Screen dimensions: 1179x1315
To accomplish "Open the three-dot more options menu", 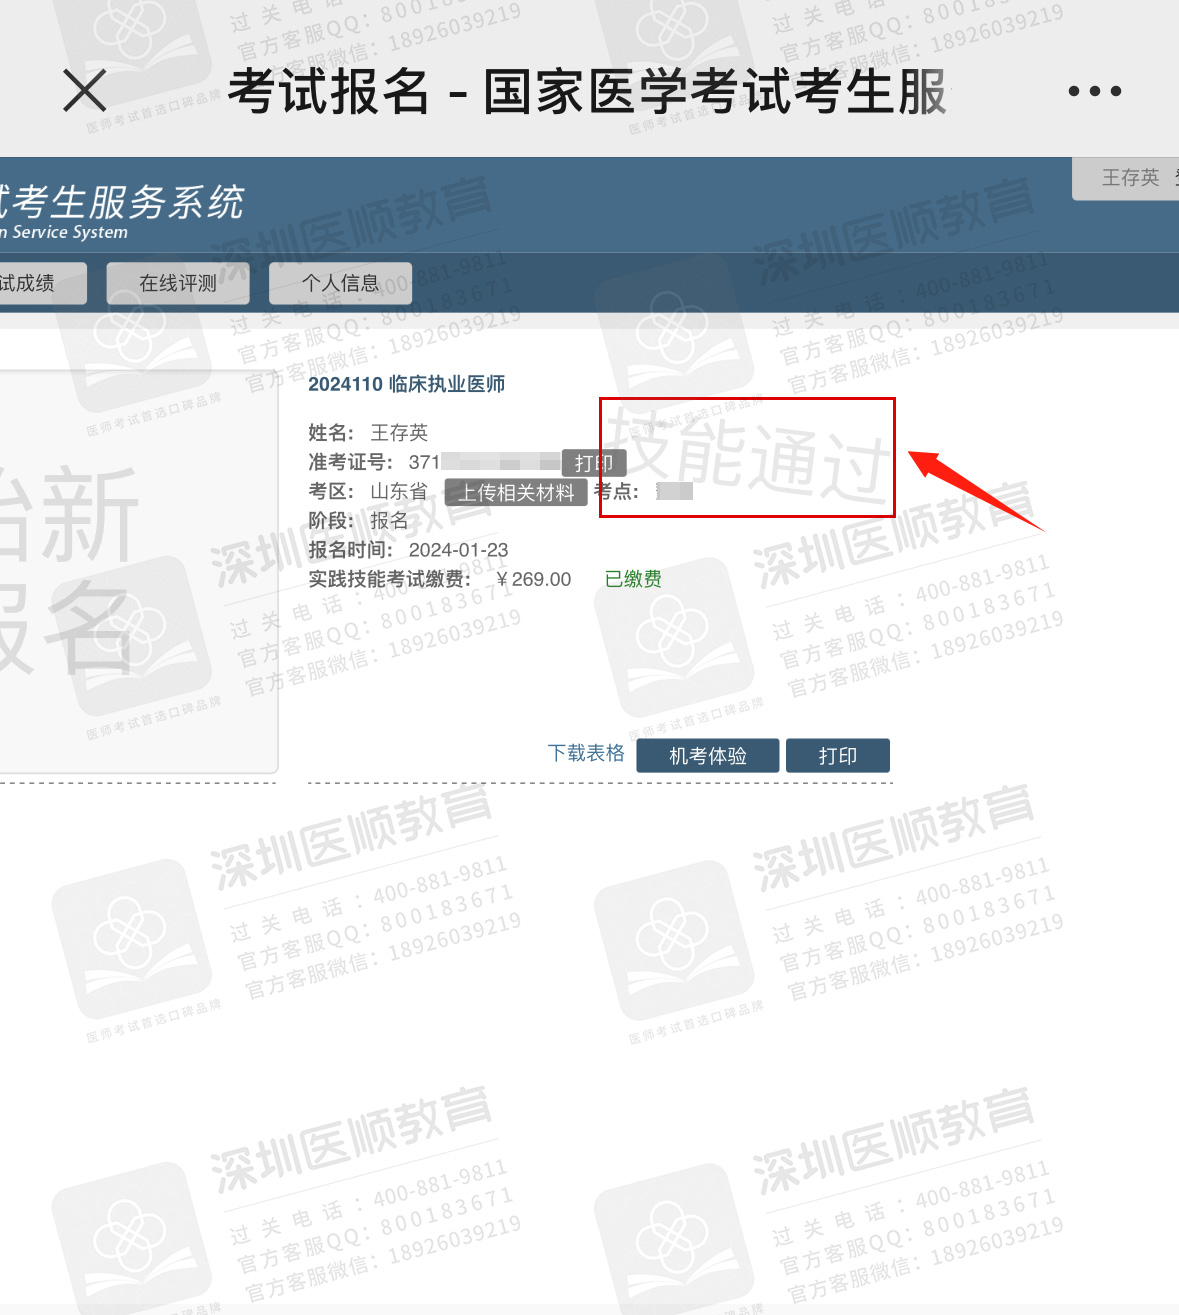I will click(x=1095, y=91).
